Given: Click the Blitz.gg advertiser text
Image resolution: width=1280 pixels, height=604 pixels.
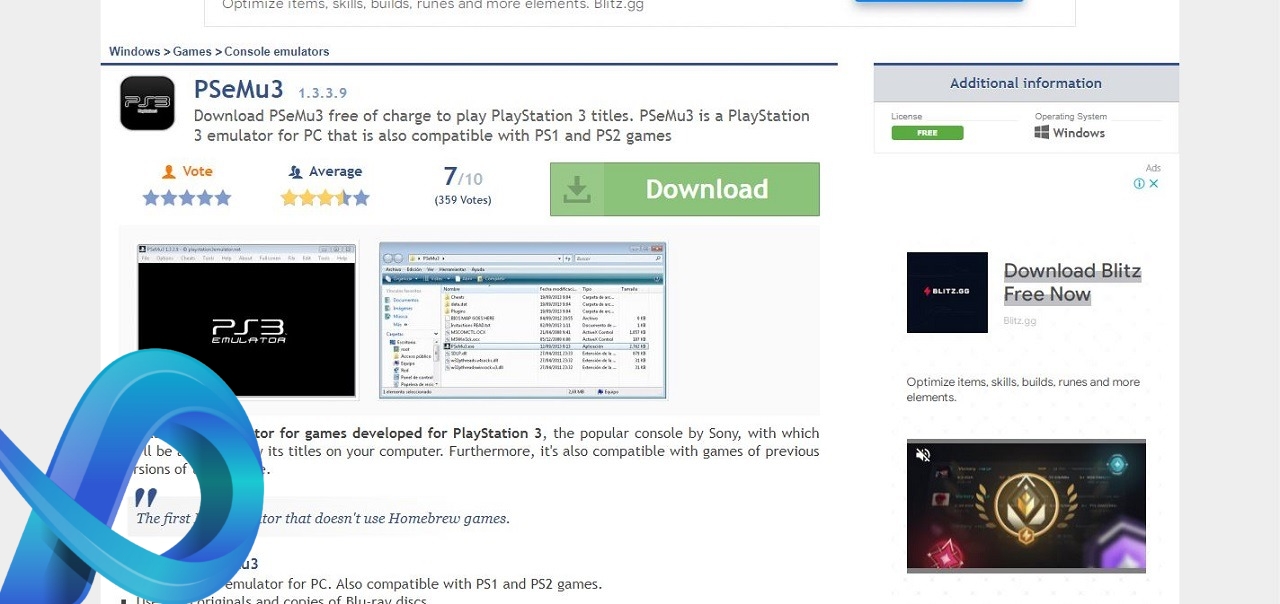Looking at the screenshot, I should coord(1020,321).
